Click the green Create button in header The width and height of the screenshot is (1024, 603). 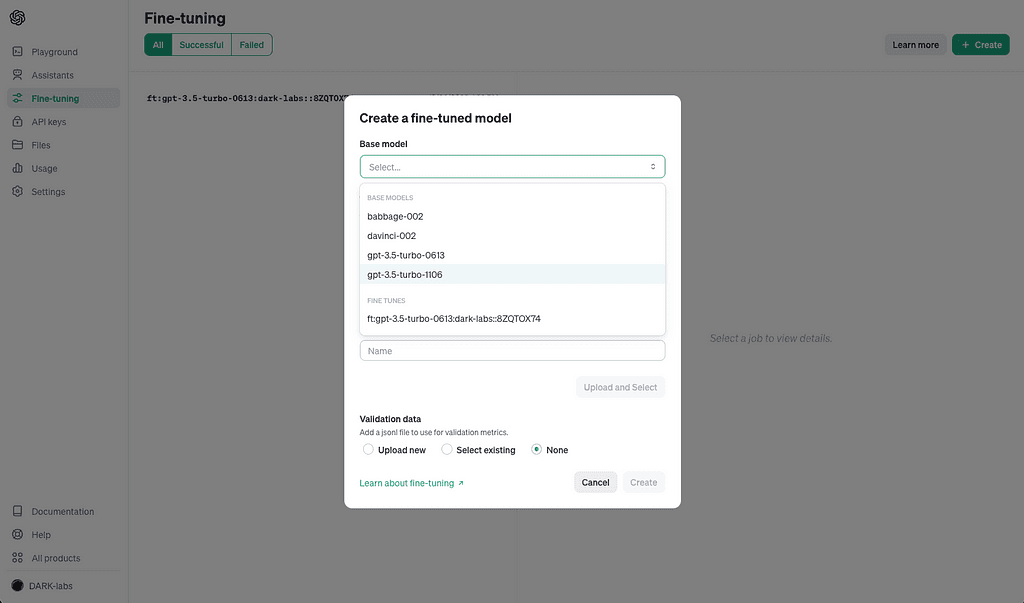tap(980, 44)
